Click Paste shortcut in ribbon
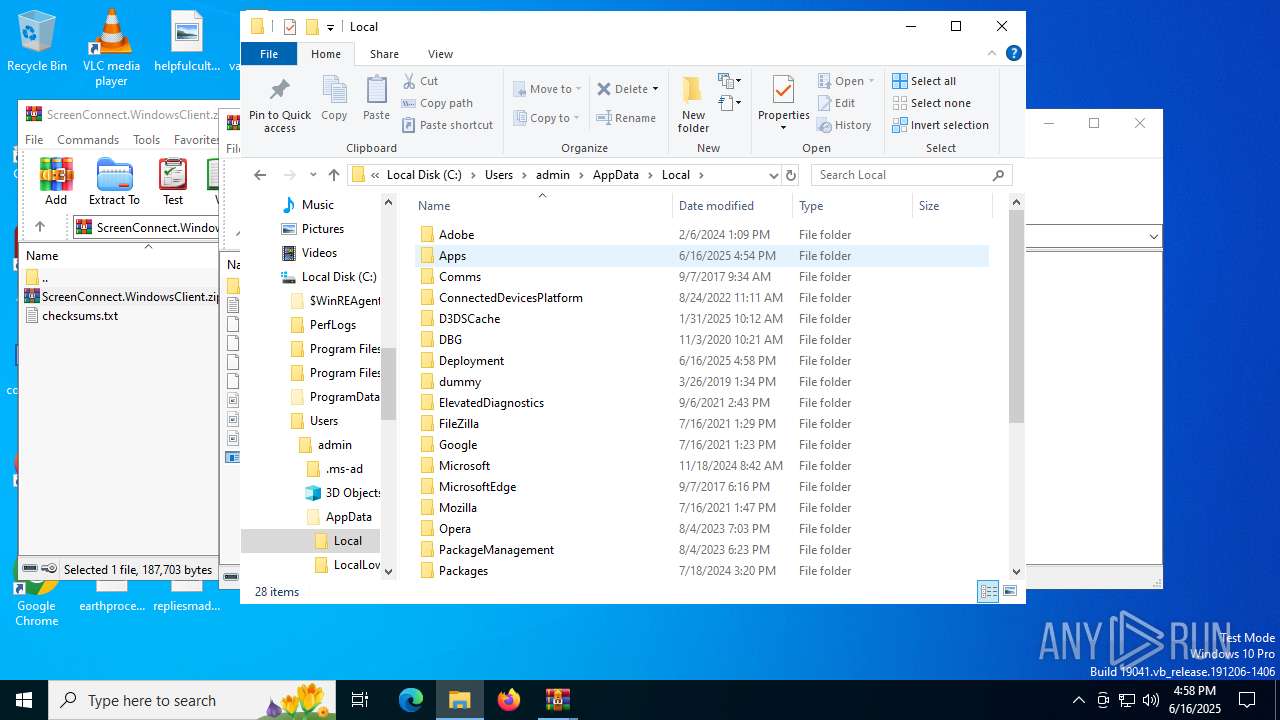Image resolution: width=1280 pixels, height=720 pixels. click(x=447, y=125)
